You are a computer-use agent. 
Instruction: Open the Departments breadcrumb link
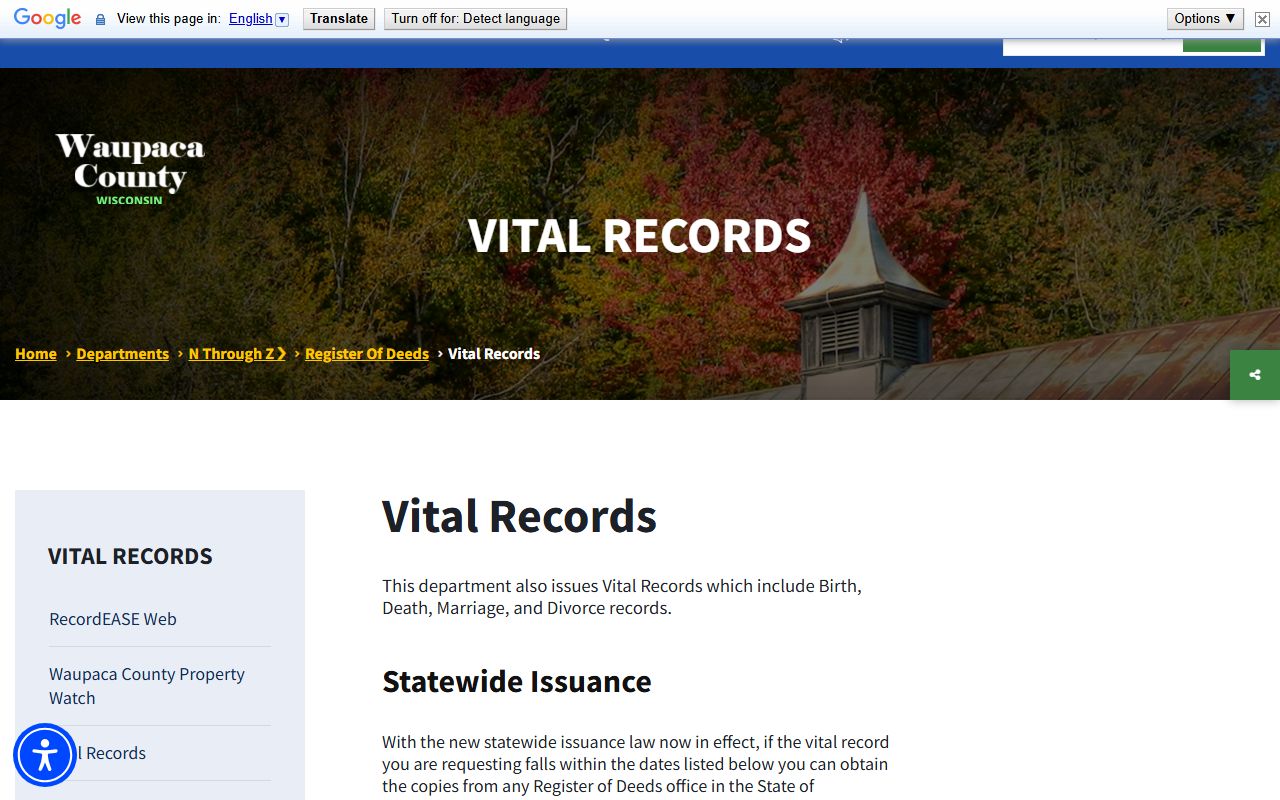[123, 354]
